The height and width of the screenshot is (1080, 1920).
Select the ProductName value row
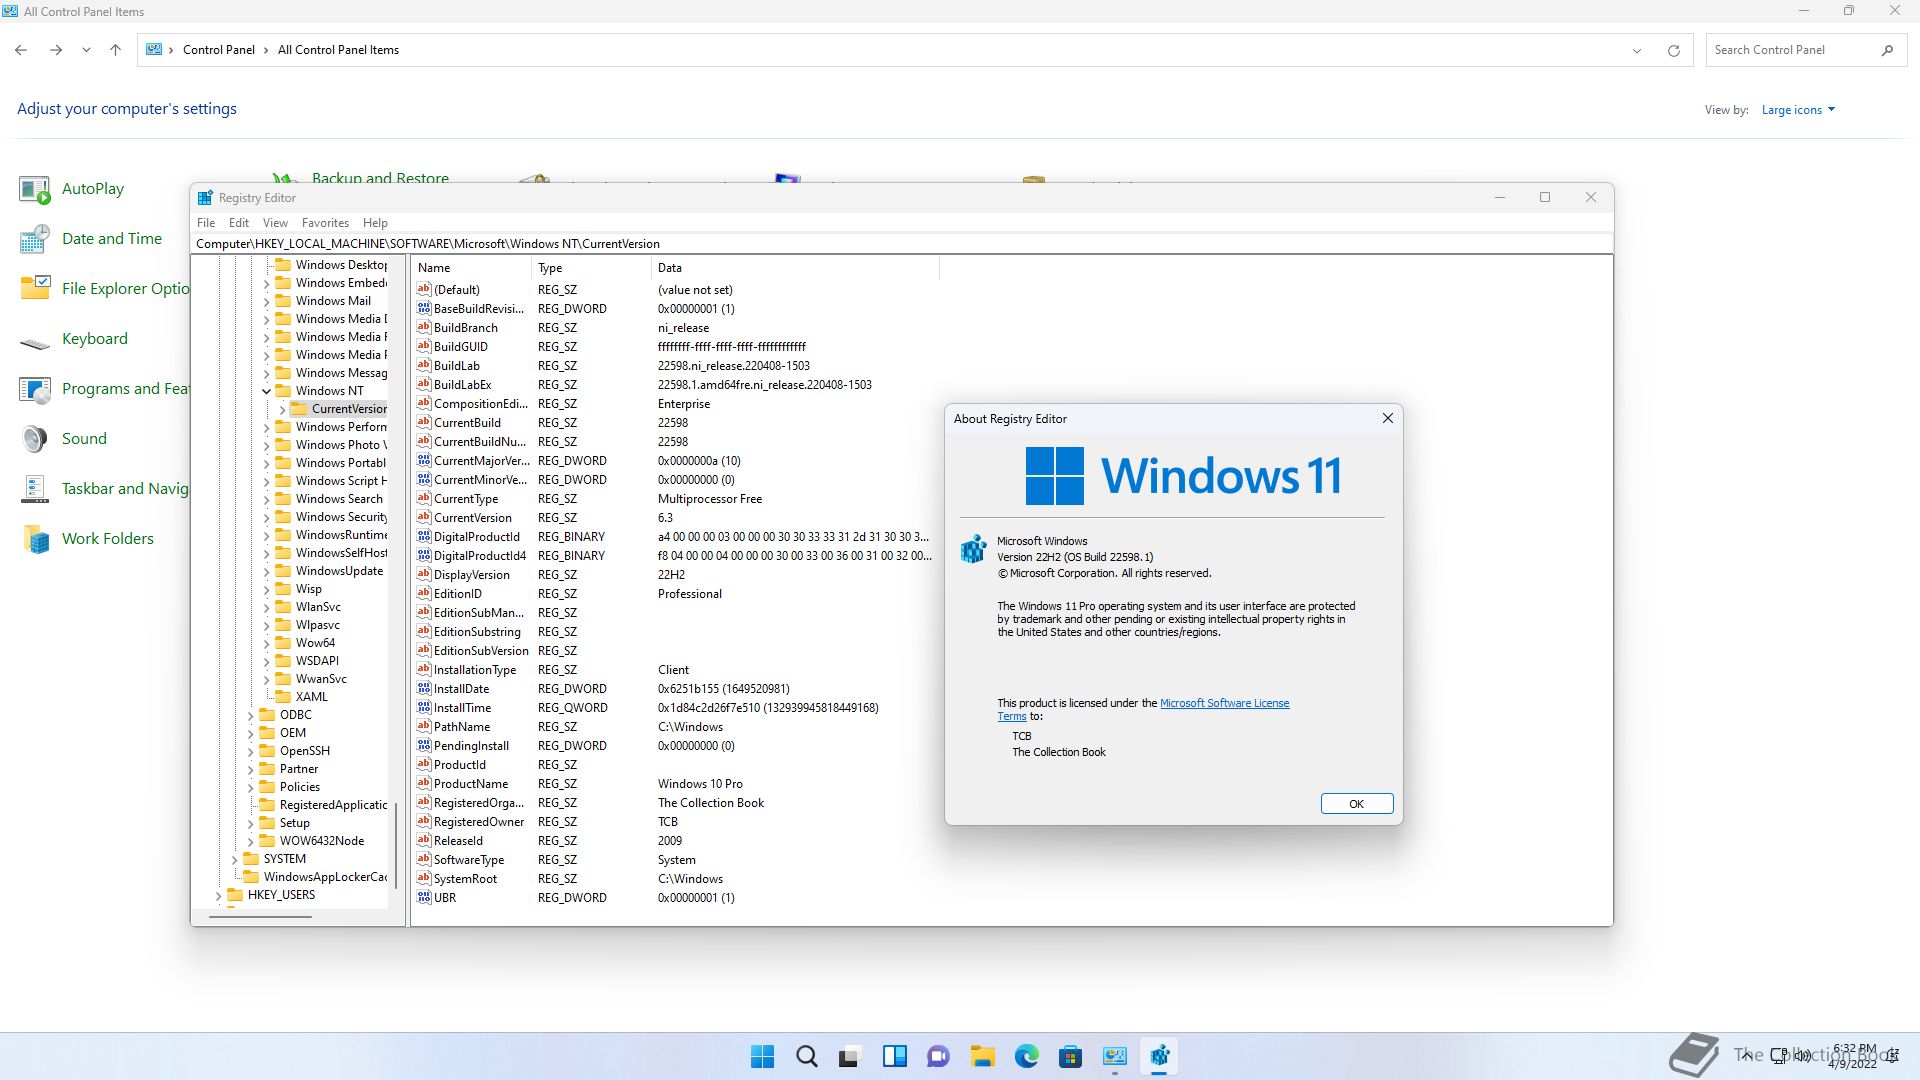(x=675, y=784)
